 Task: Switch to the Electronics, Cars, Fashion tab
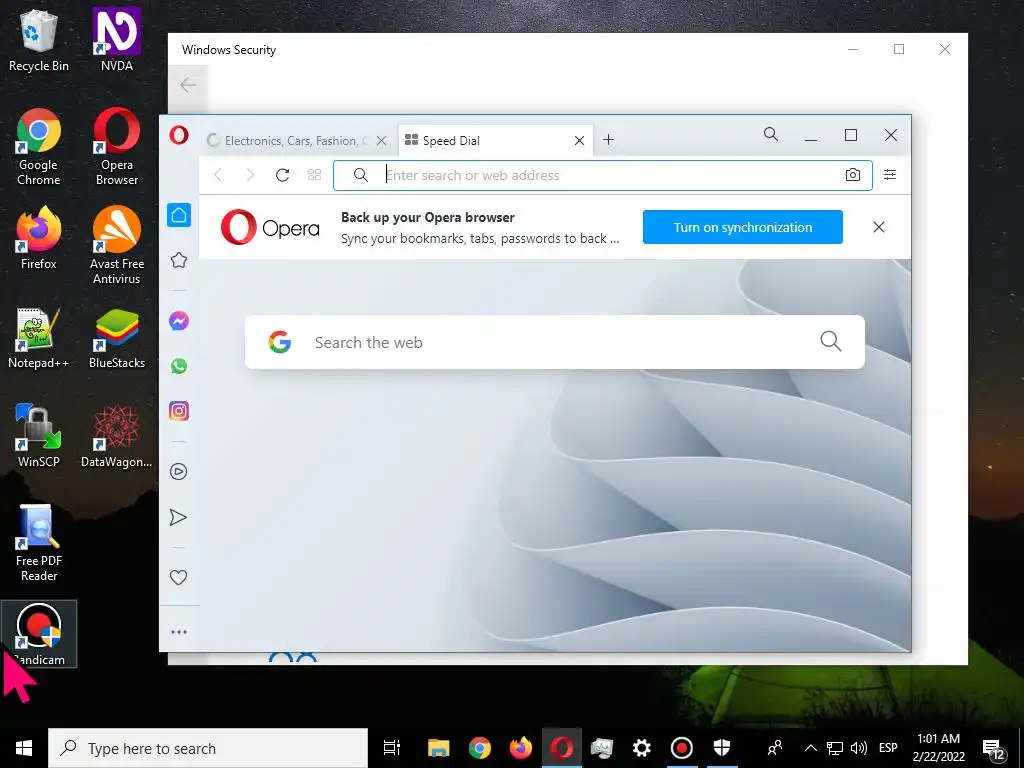pos(288,140)
